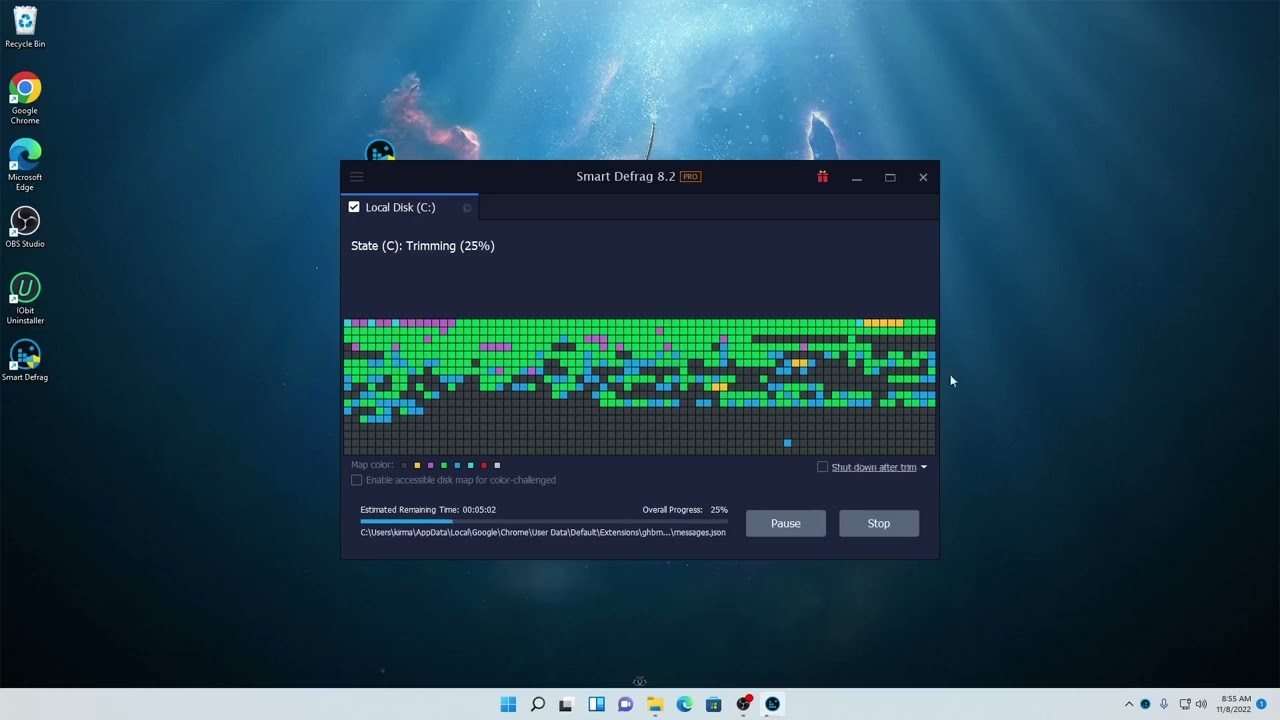Open the Smart Defrag hamburger menu

356,177
